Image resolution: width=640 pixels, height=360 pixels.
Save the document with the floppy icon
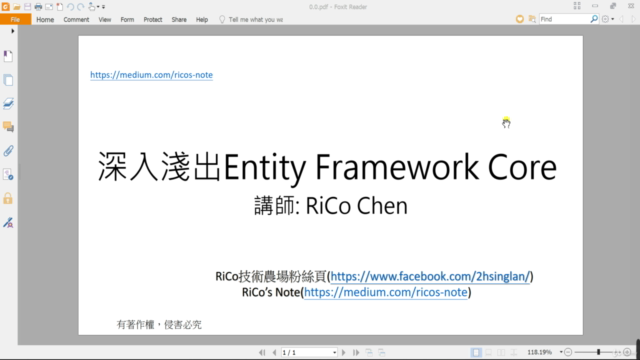pyautogui.click(x=27, y=7)
